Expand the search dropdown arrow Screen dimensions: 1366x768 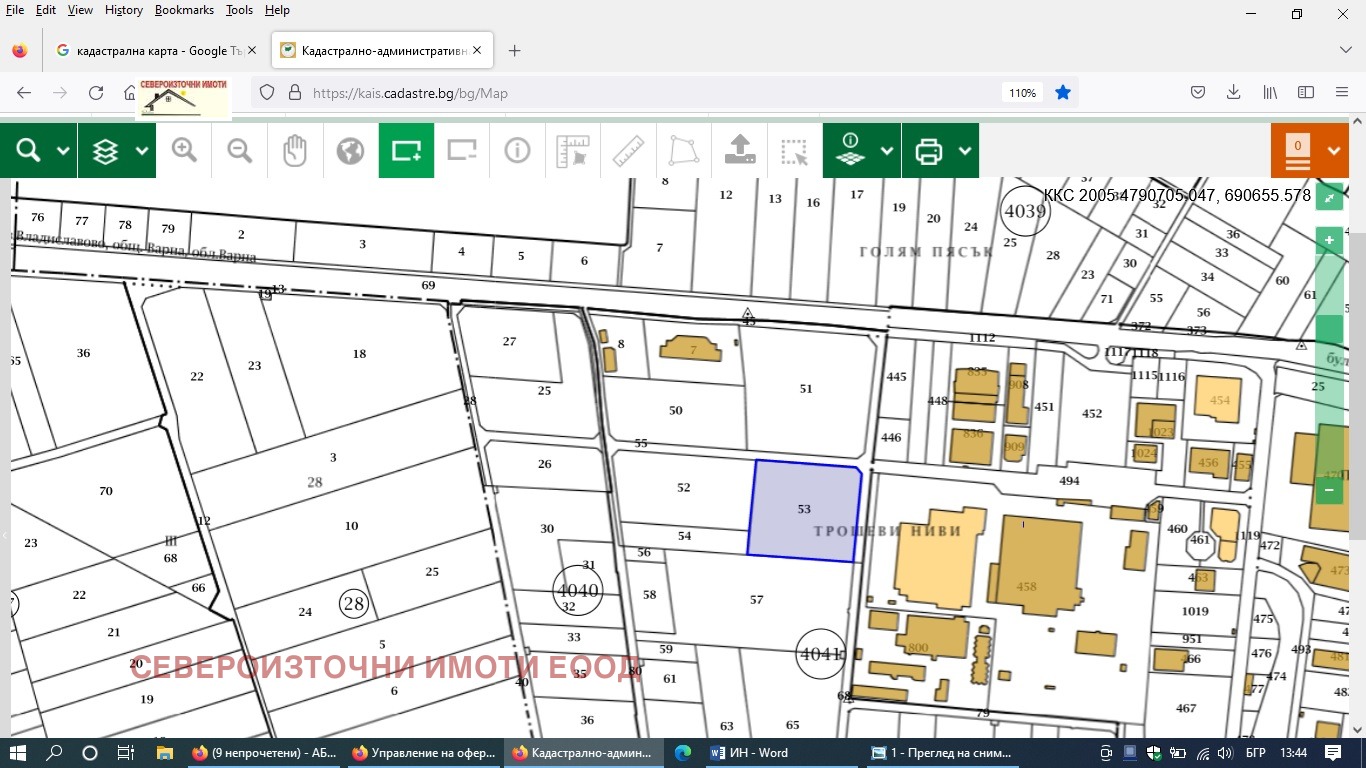click(63, 151)
